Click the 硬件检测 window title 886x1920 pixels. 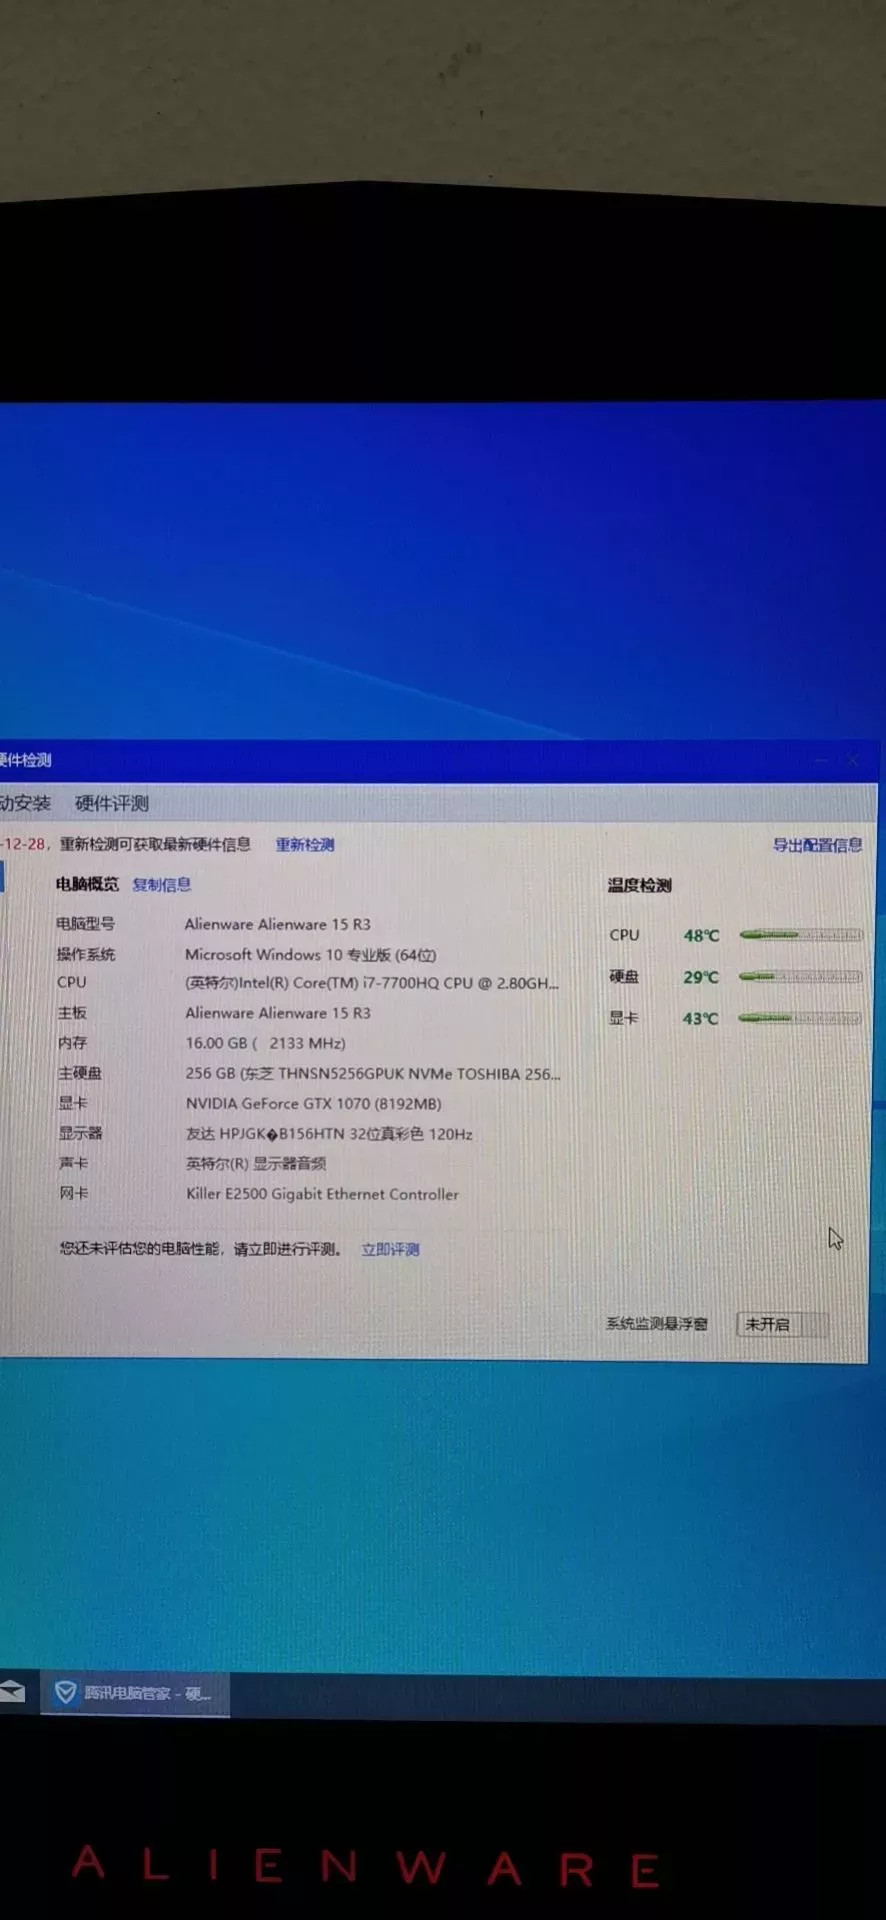point(26,760)
